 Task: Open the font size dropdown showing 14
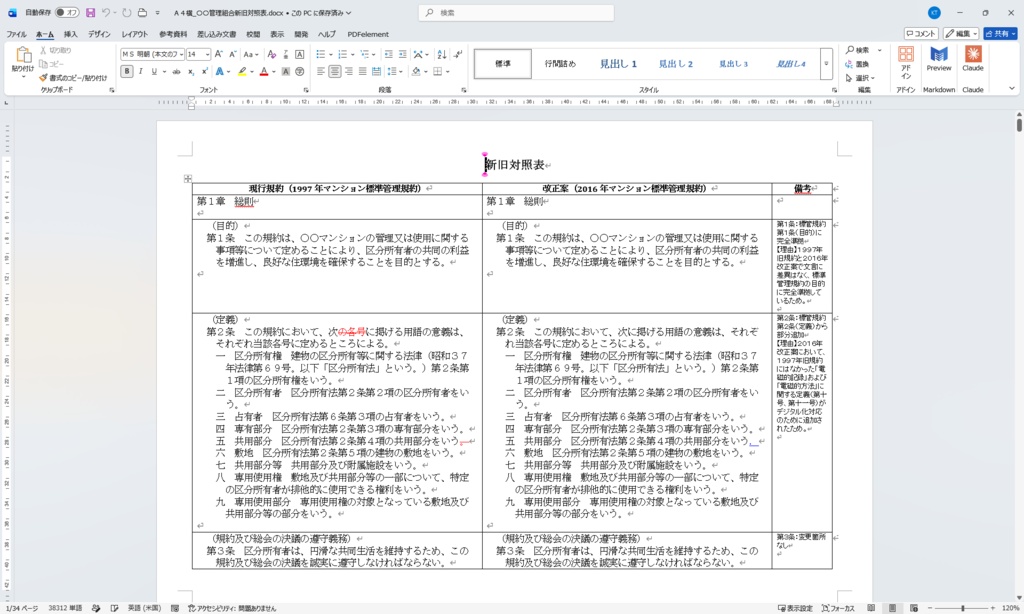(x=208, y=54)
